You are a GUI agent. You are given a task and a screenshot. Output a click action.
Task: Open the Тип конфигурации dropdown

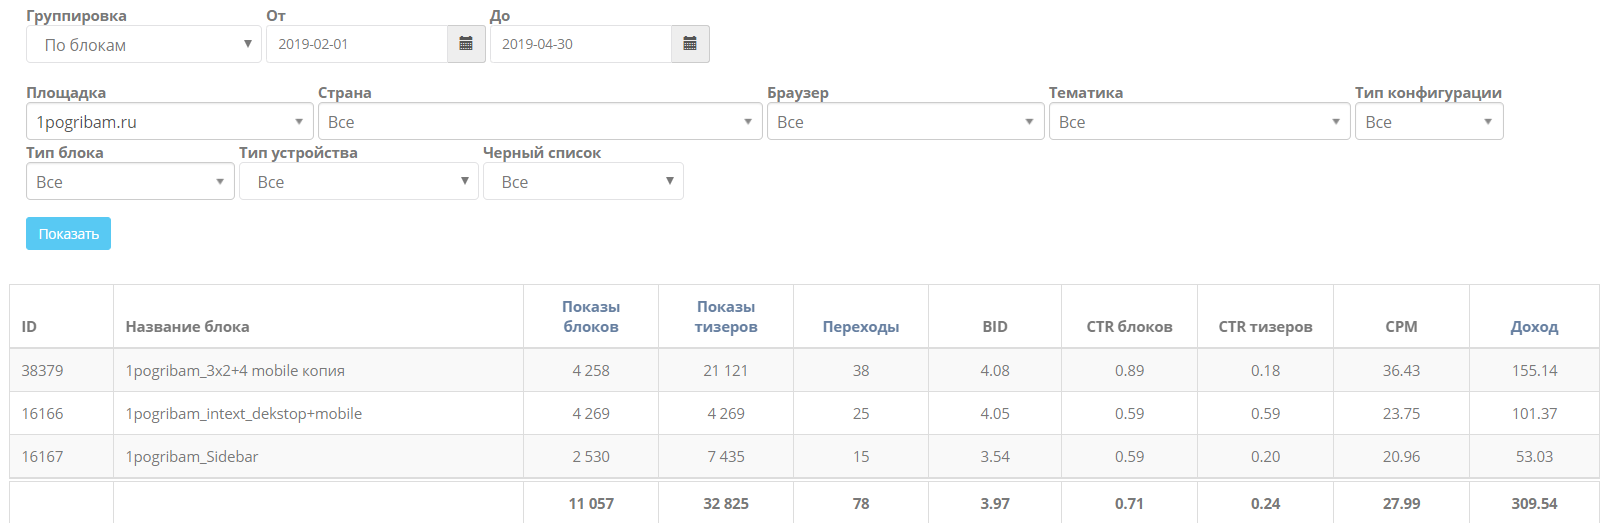click(1428, 122)
